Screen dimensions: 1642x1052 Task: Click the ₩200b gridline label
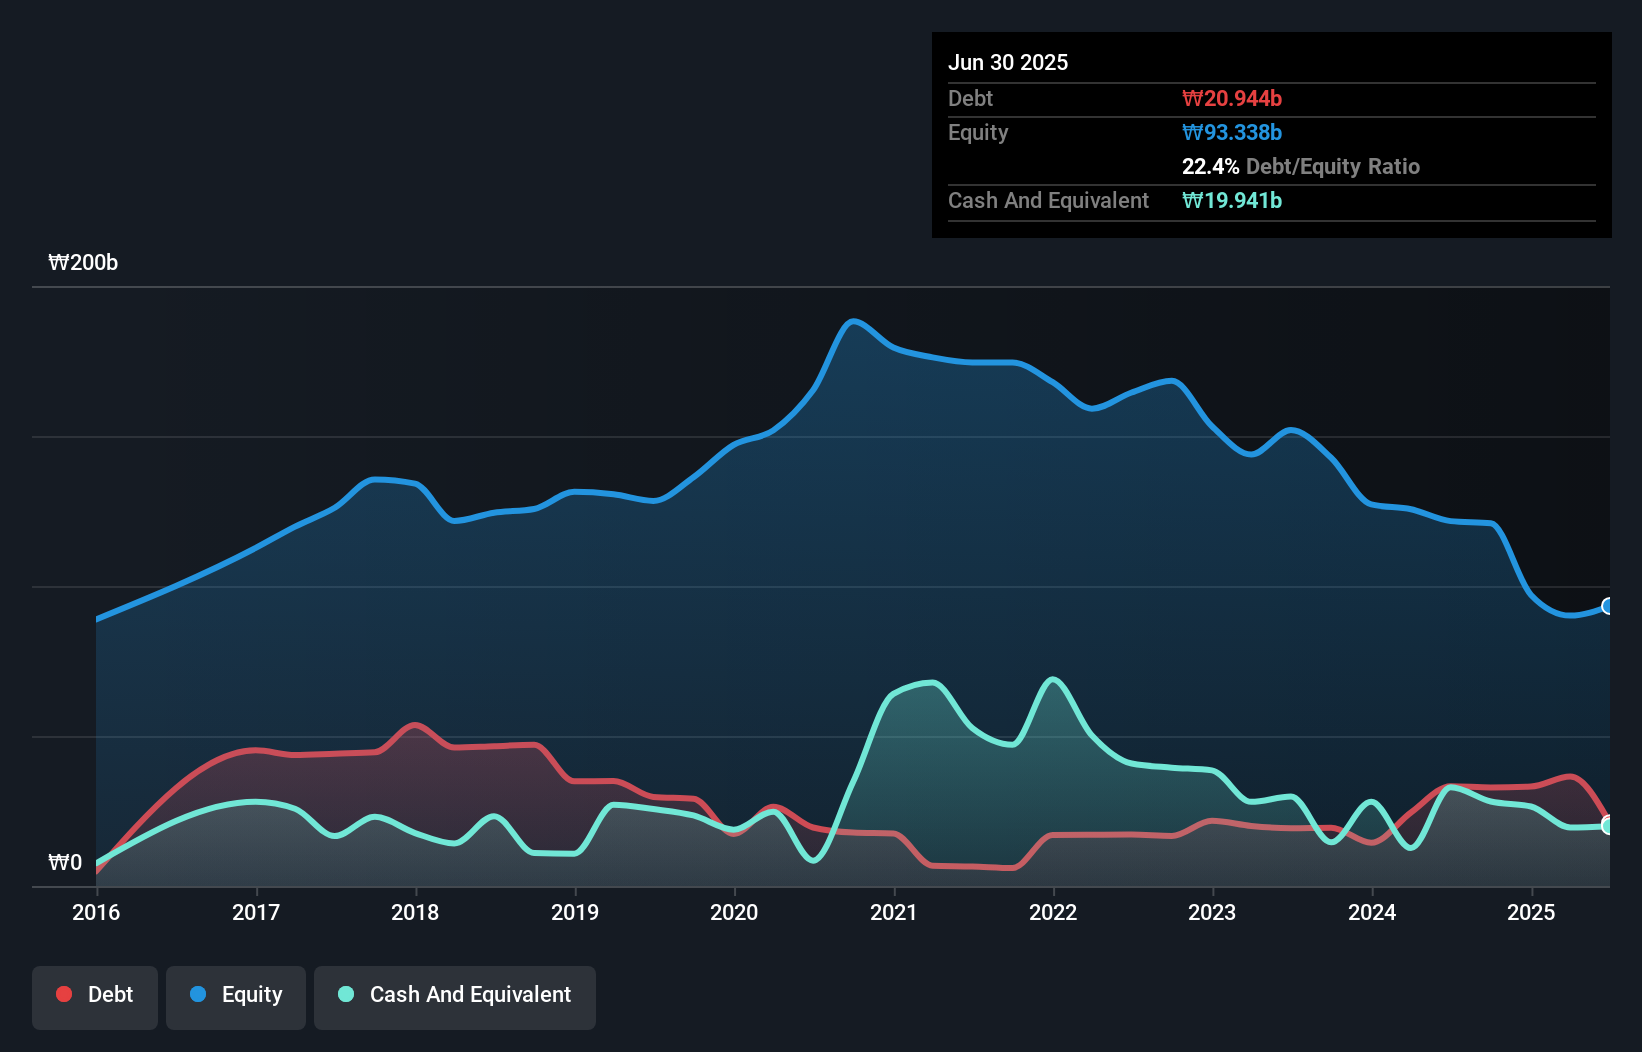coord(84,263)
